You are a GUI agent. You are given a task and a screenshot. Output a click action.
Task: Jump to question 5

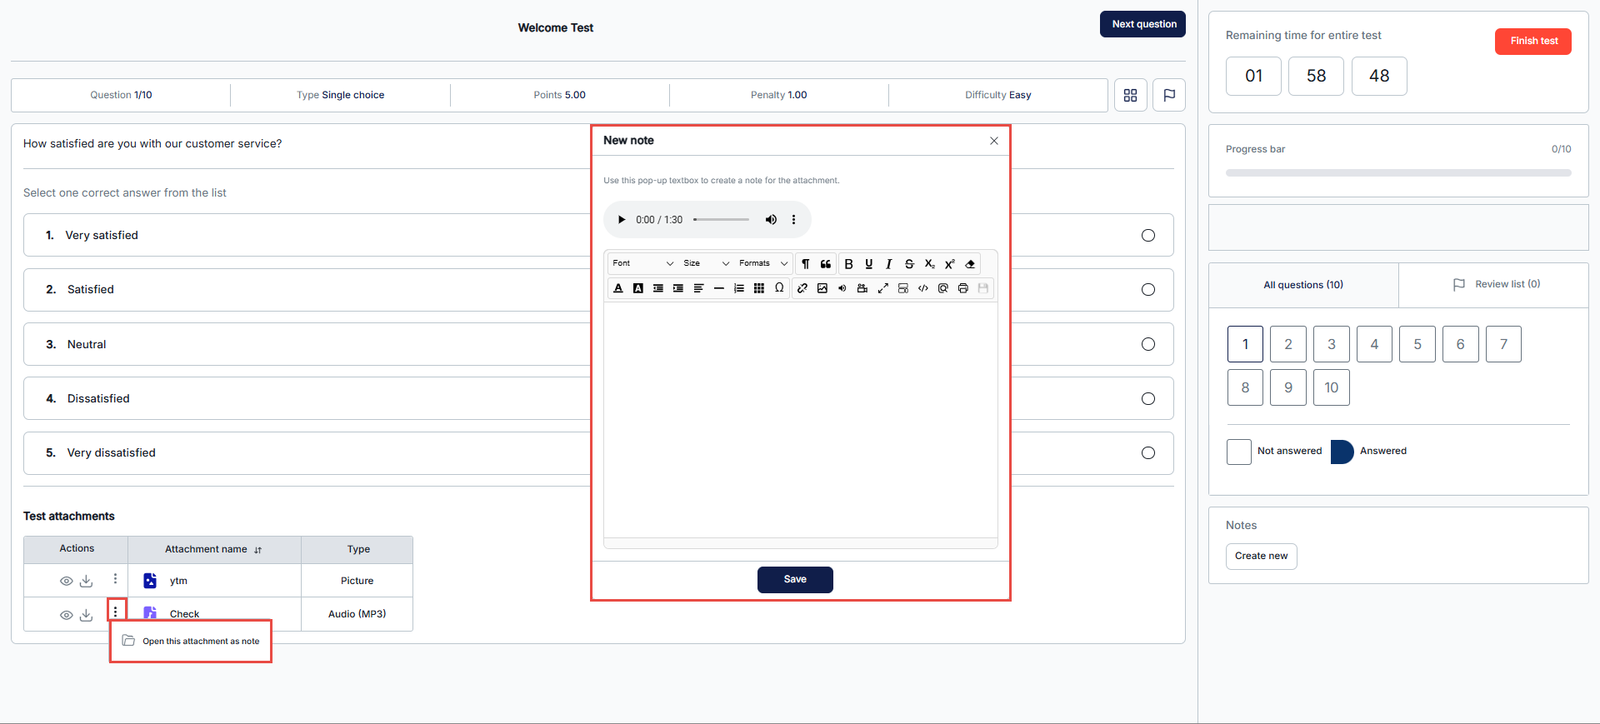(x=1417, y=344)
